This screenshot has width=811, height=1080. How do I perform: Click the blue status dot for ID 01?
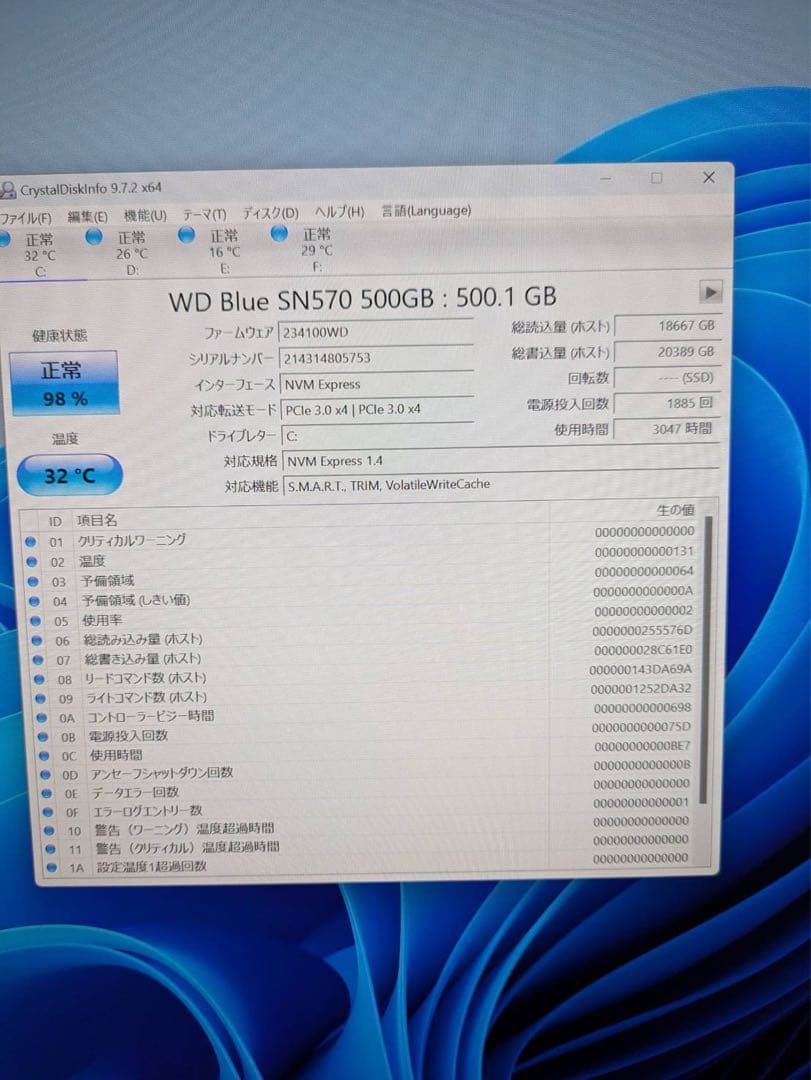coord(30,542)
